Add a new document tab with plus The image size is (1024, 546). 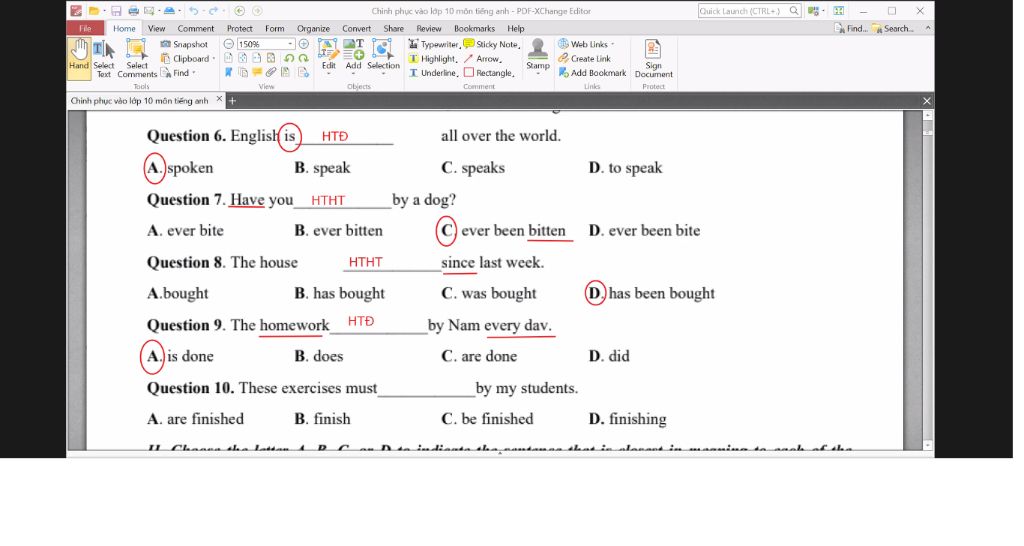(232, 101)
